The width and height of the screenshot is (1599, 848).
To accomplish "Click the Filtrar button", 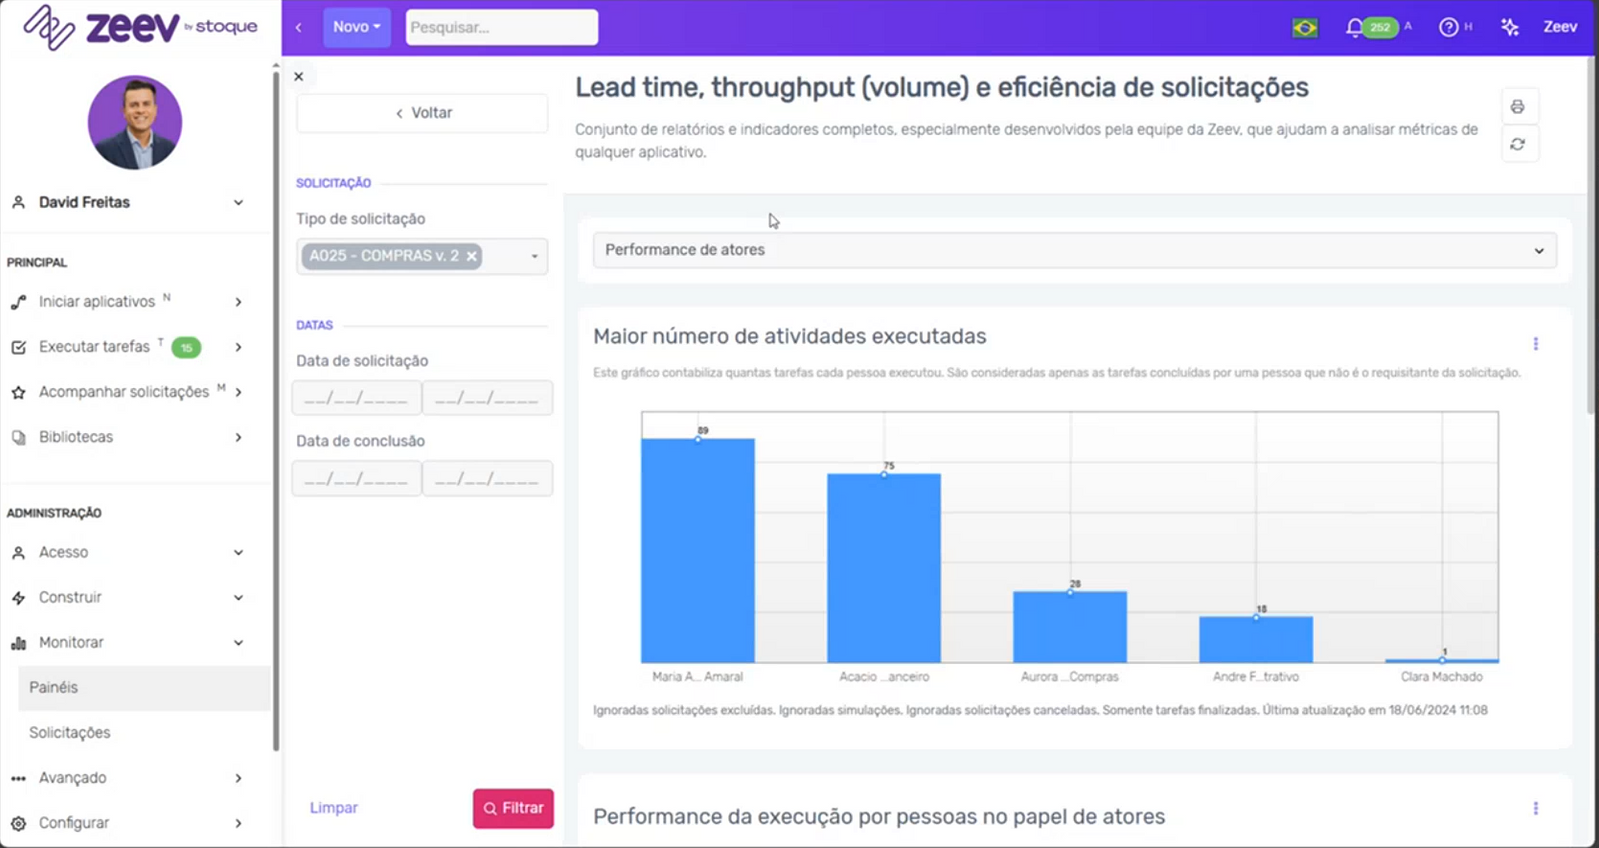I will click(x=513, y=808).
